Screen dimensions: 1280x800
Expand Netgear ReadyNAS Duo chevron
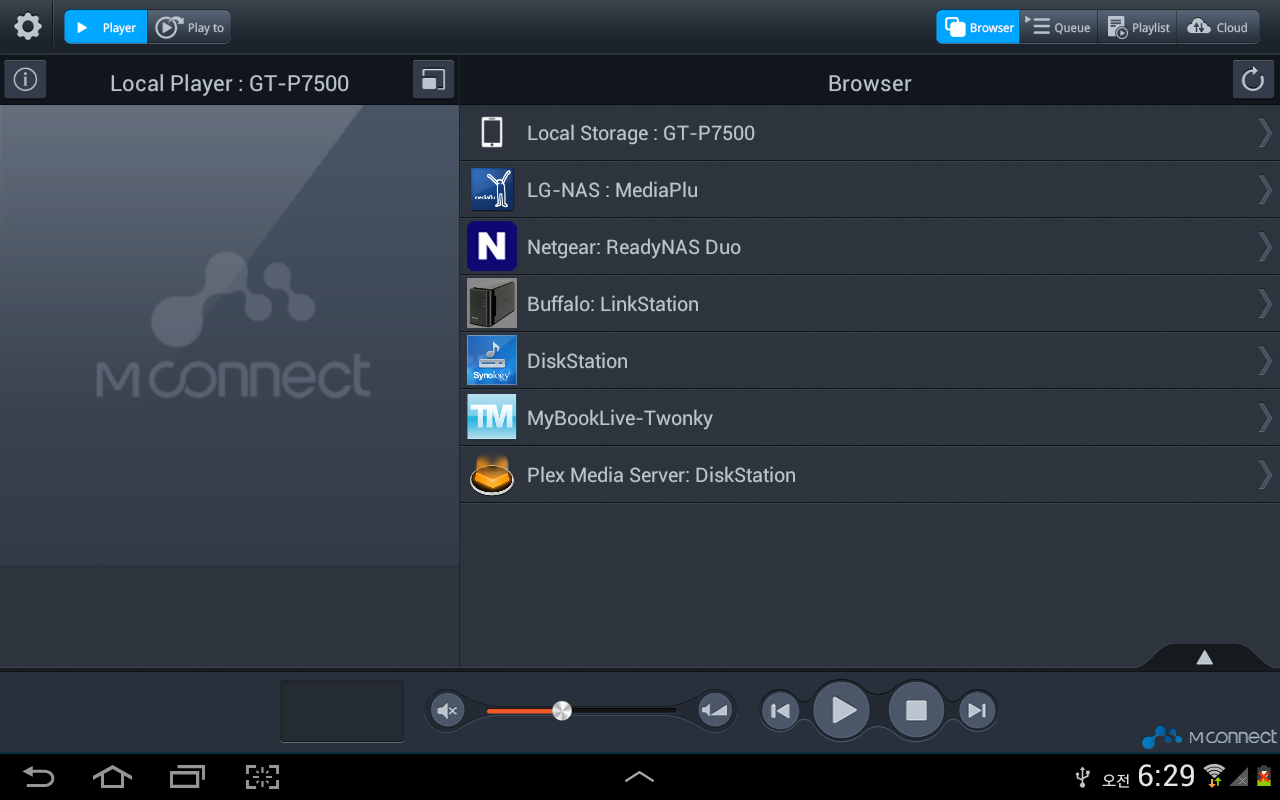tap(1265, 247)
